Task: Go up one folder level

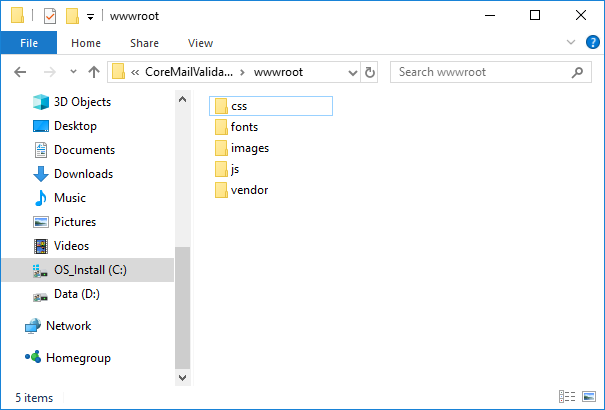Action: point(93,72)
